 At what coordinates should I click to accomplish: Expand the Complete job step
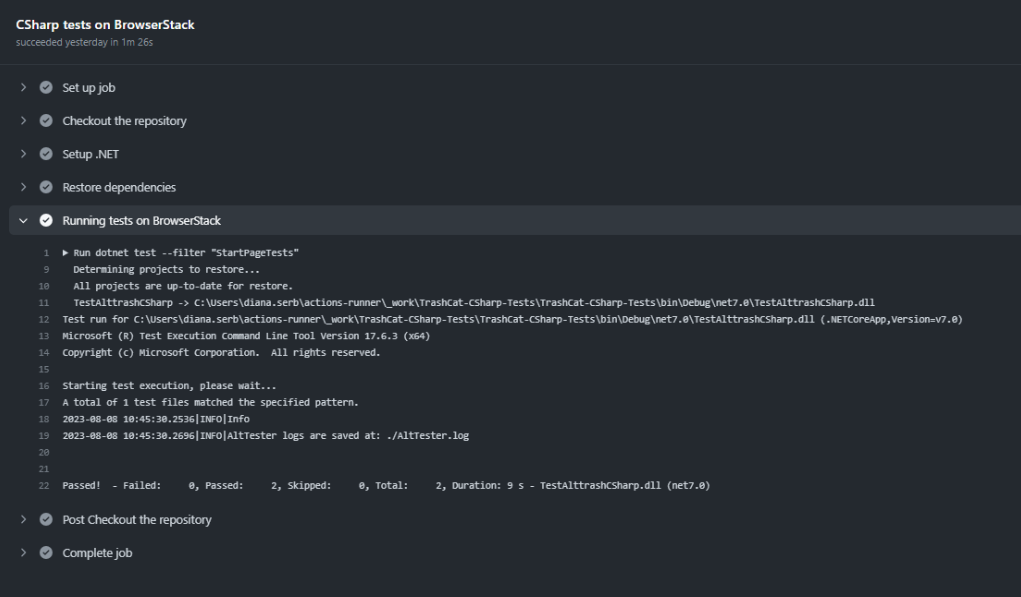pyautogui.click(x=23, y=552)
